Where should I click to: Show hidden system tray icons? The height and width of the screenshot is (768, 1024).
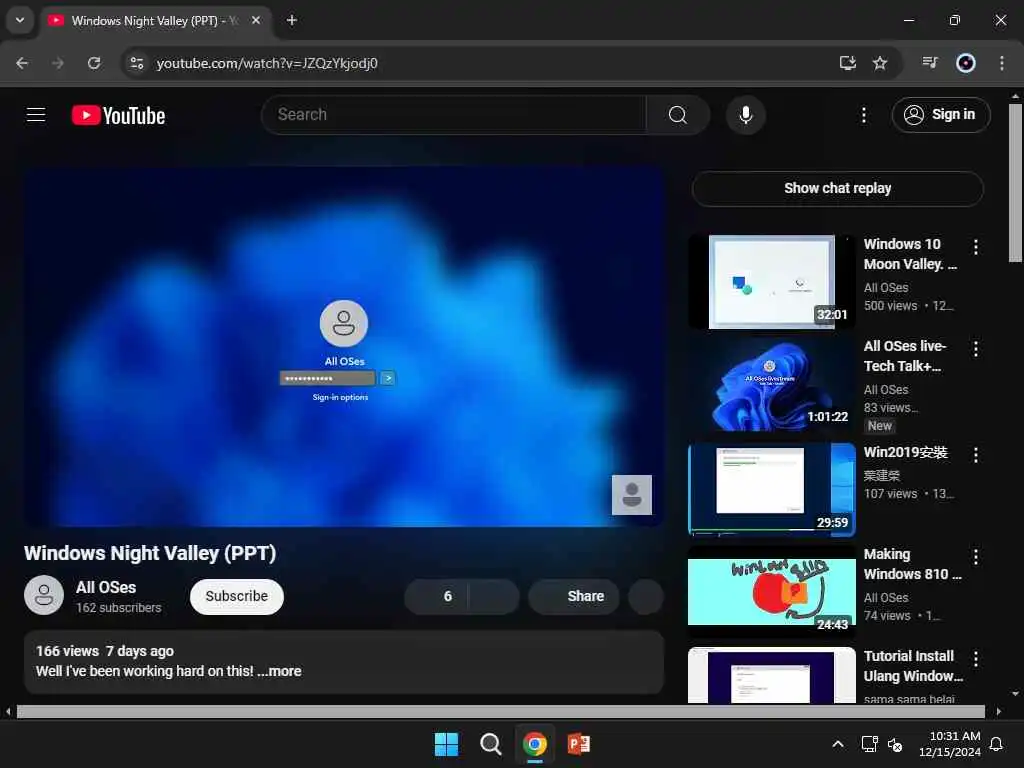tap(838, 744)
